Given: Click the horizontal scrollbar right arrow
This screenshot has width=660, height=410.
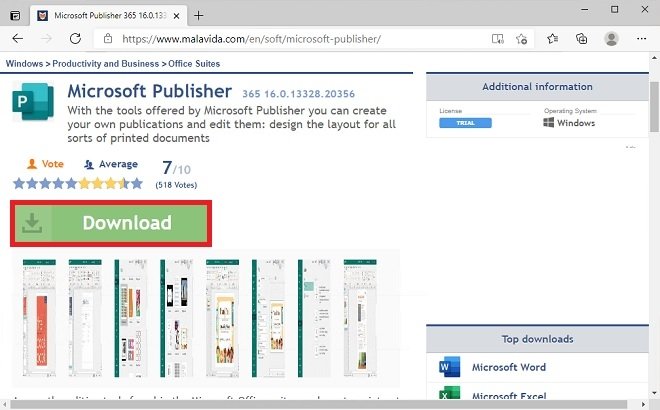Looking at the screenshot, I should click(x=644, y=405).
